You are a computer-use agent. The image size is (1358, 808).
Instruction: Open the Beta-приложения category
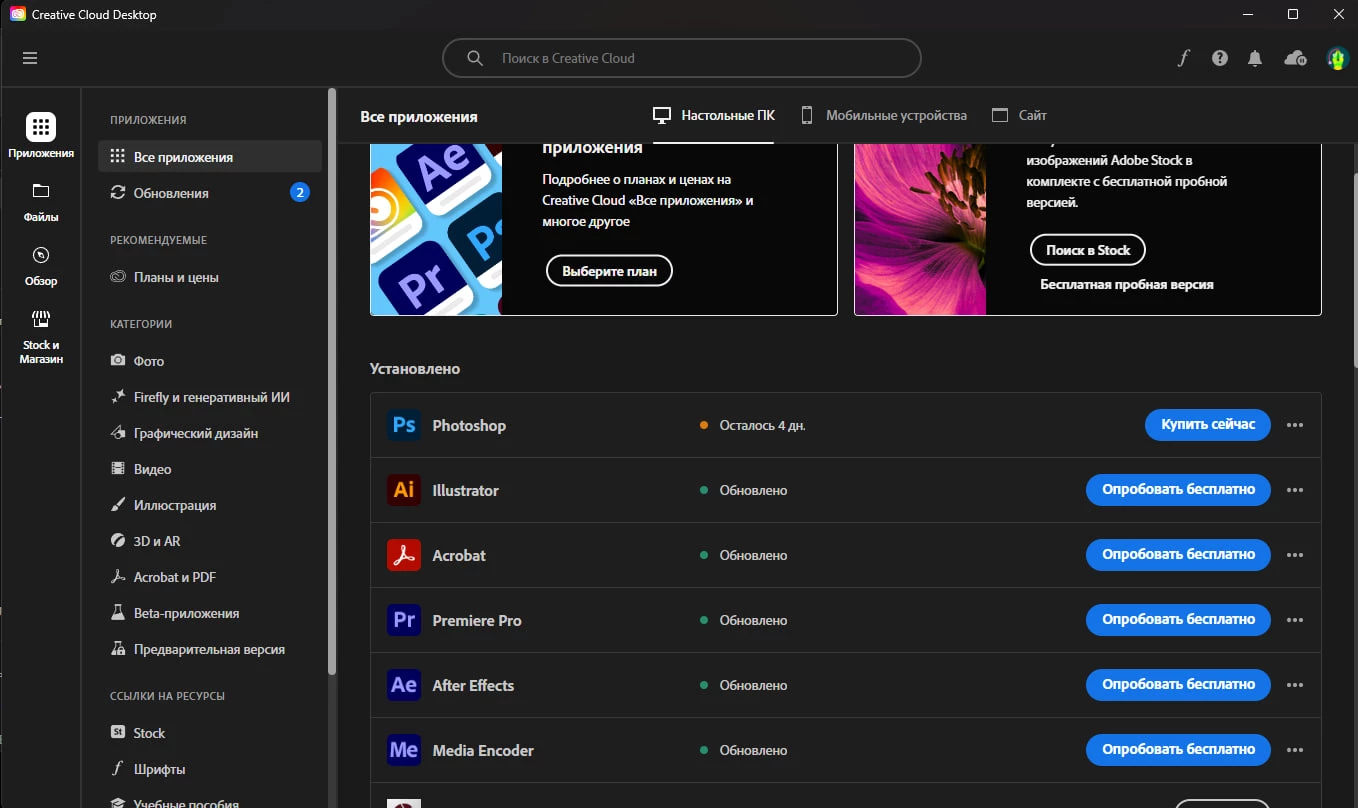(x=210, y=613)
